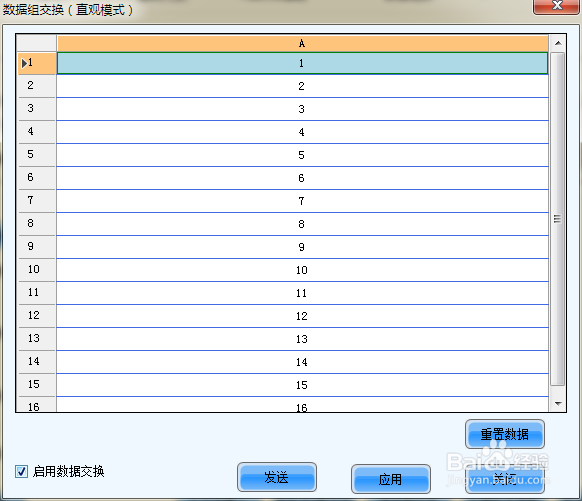Image resolution: width=582 pixels, height=501 pixels.
Task: Click the cell with value 10
Action: pyautogui.click(x=303, y=270)
